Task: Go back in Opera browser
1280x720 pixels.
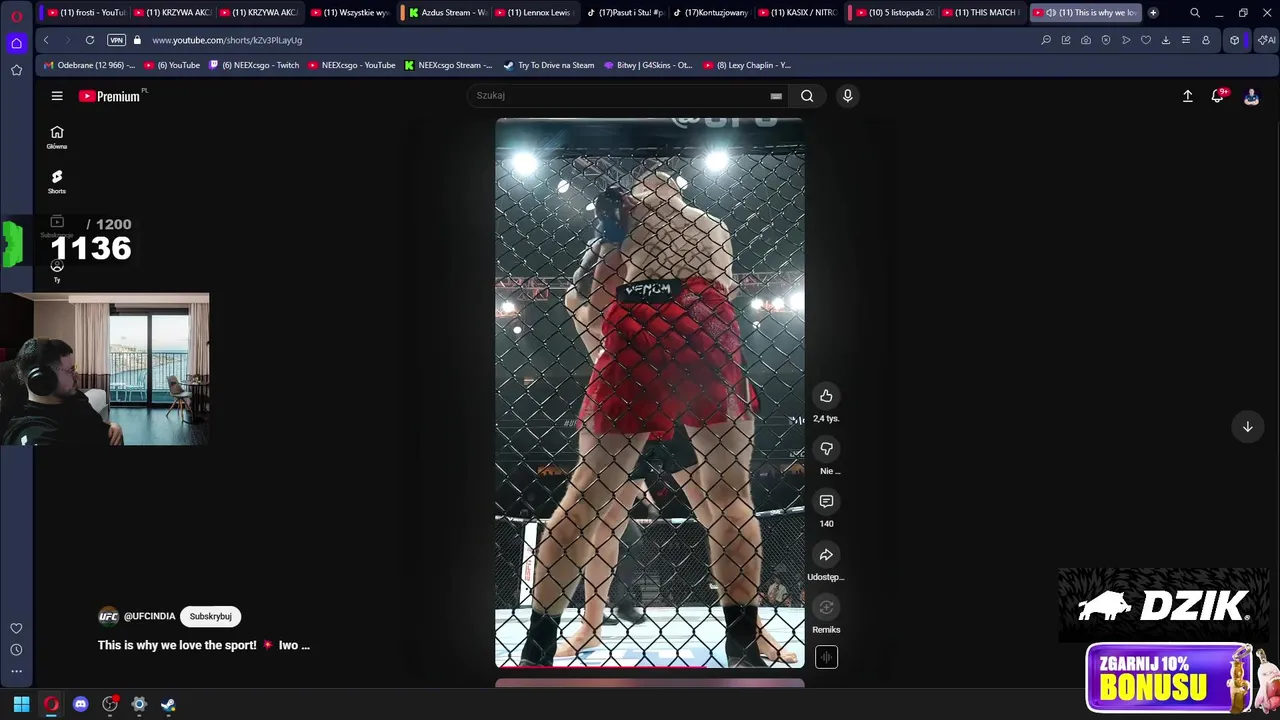Action: click(x=46, y=40)
